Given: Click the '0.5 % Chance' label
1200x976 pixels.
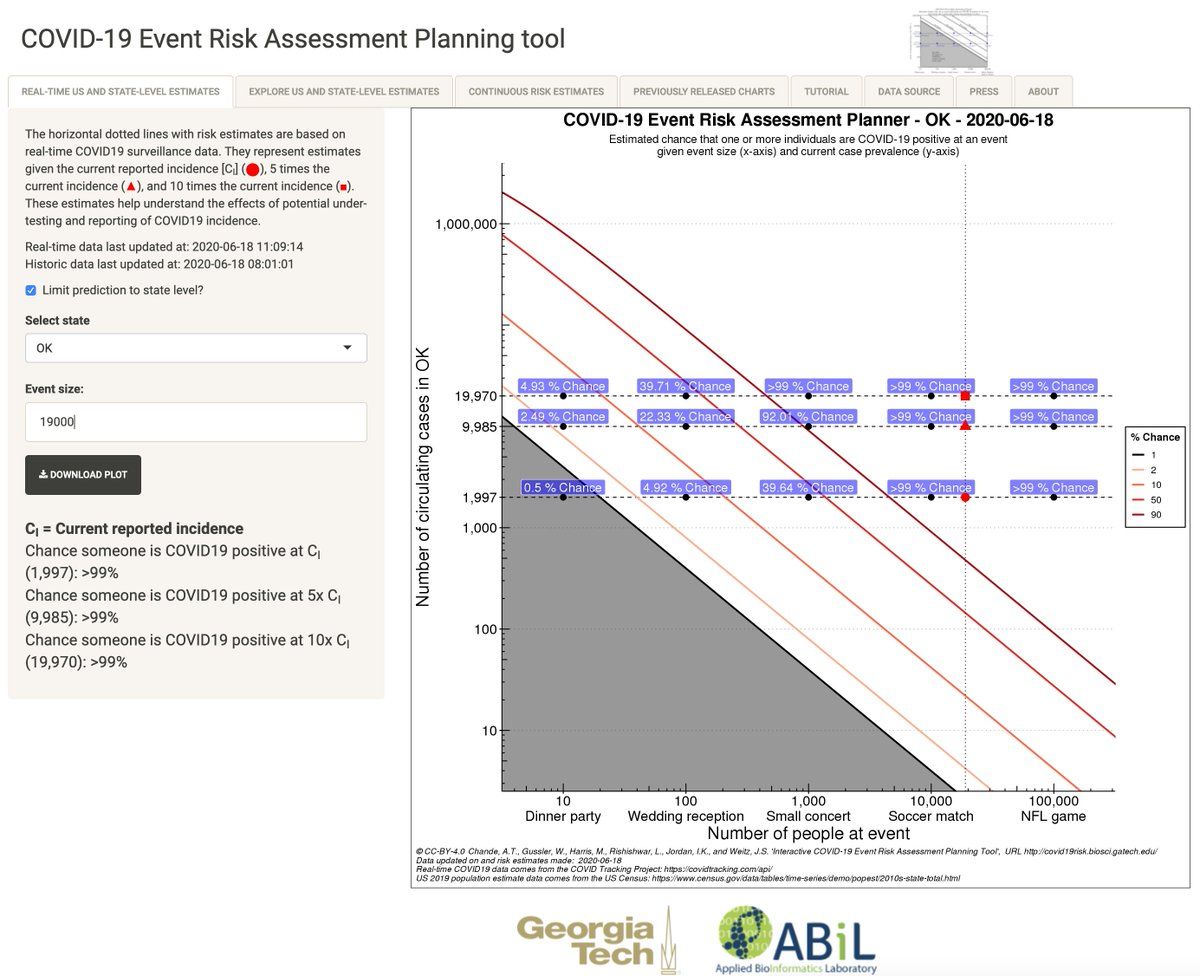Looking at the screenshot, I should pyautogui.click(x=563, y=488).
